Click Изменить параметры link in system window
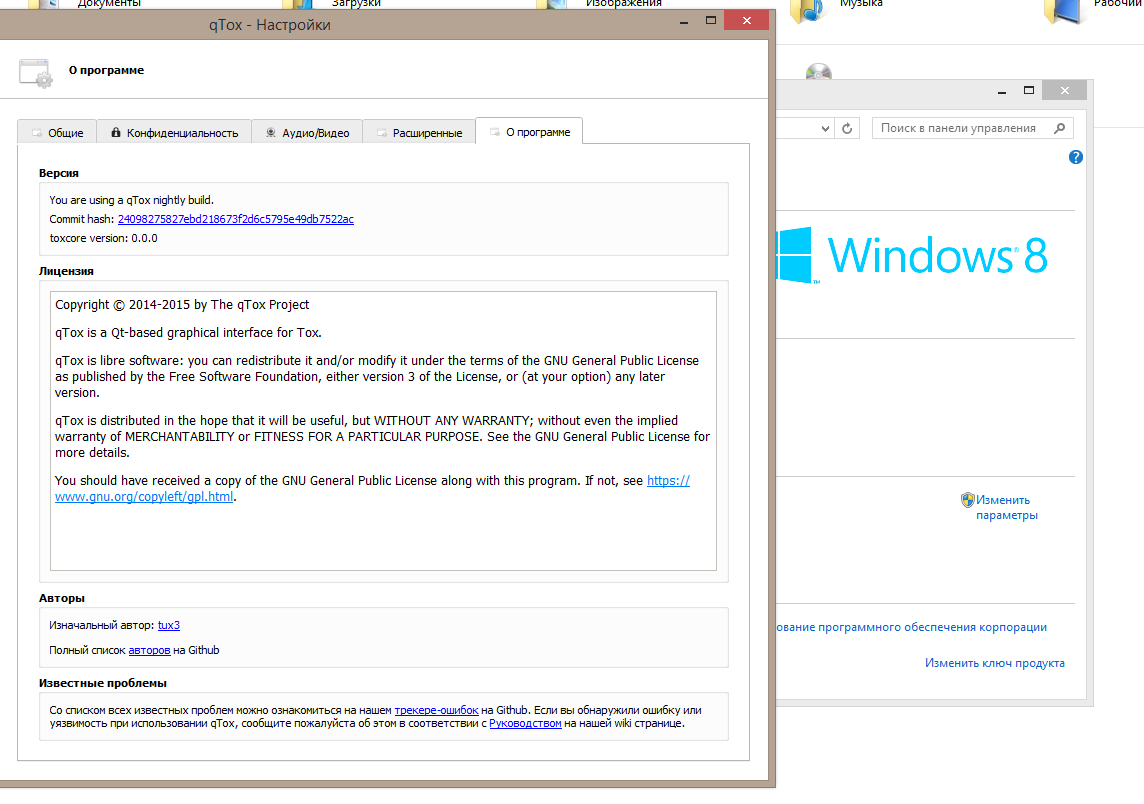This screenshot has width=1144, height=804. coord(1006,507)
